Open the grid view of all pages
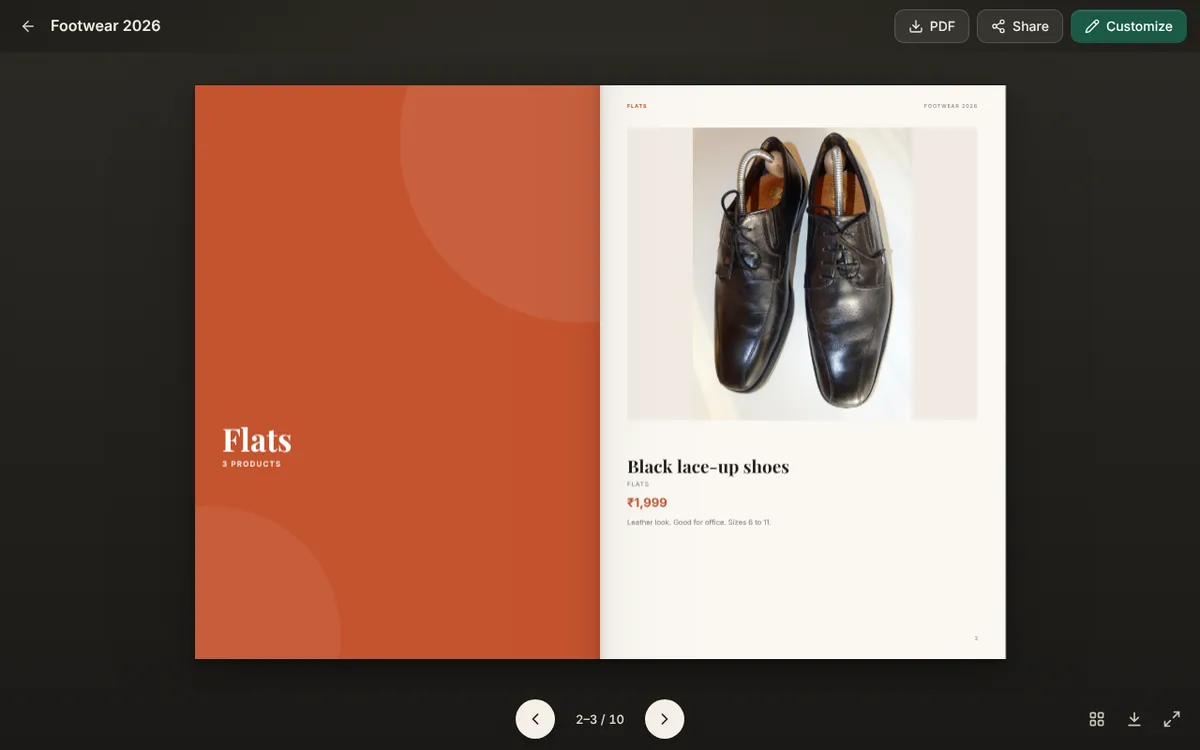 tap(1096, 719)
